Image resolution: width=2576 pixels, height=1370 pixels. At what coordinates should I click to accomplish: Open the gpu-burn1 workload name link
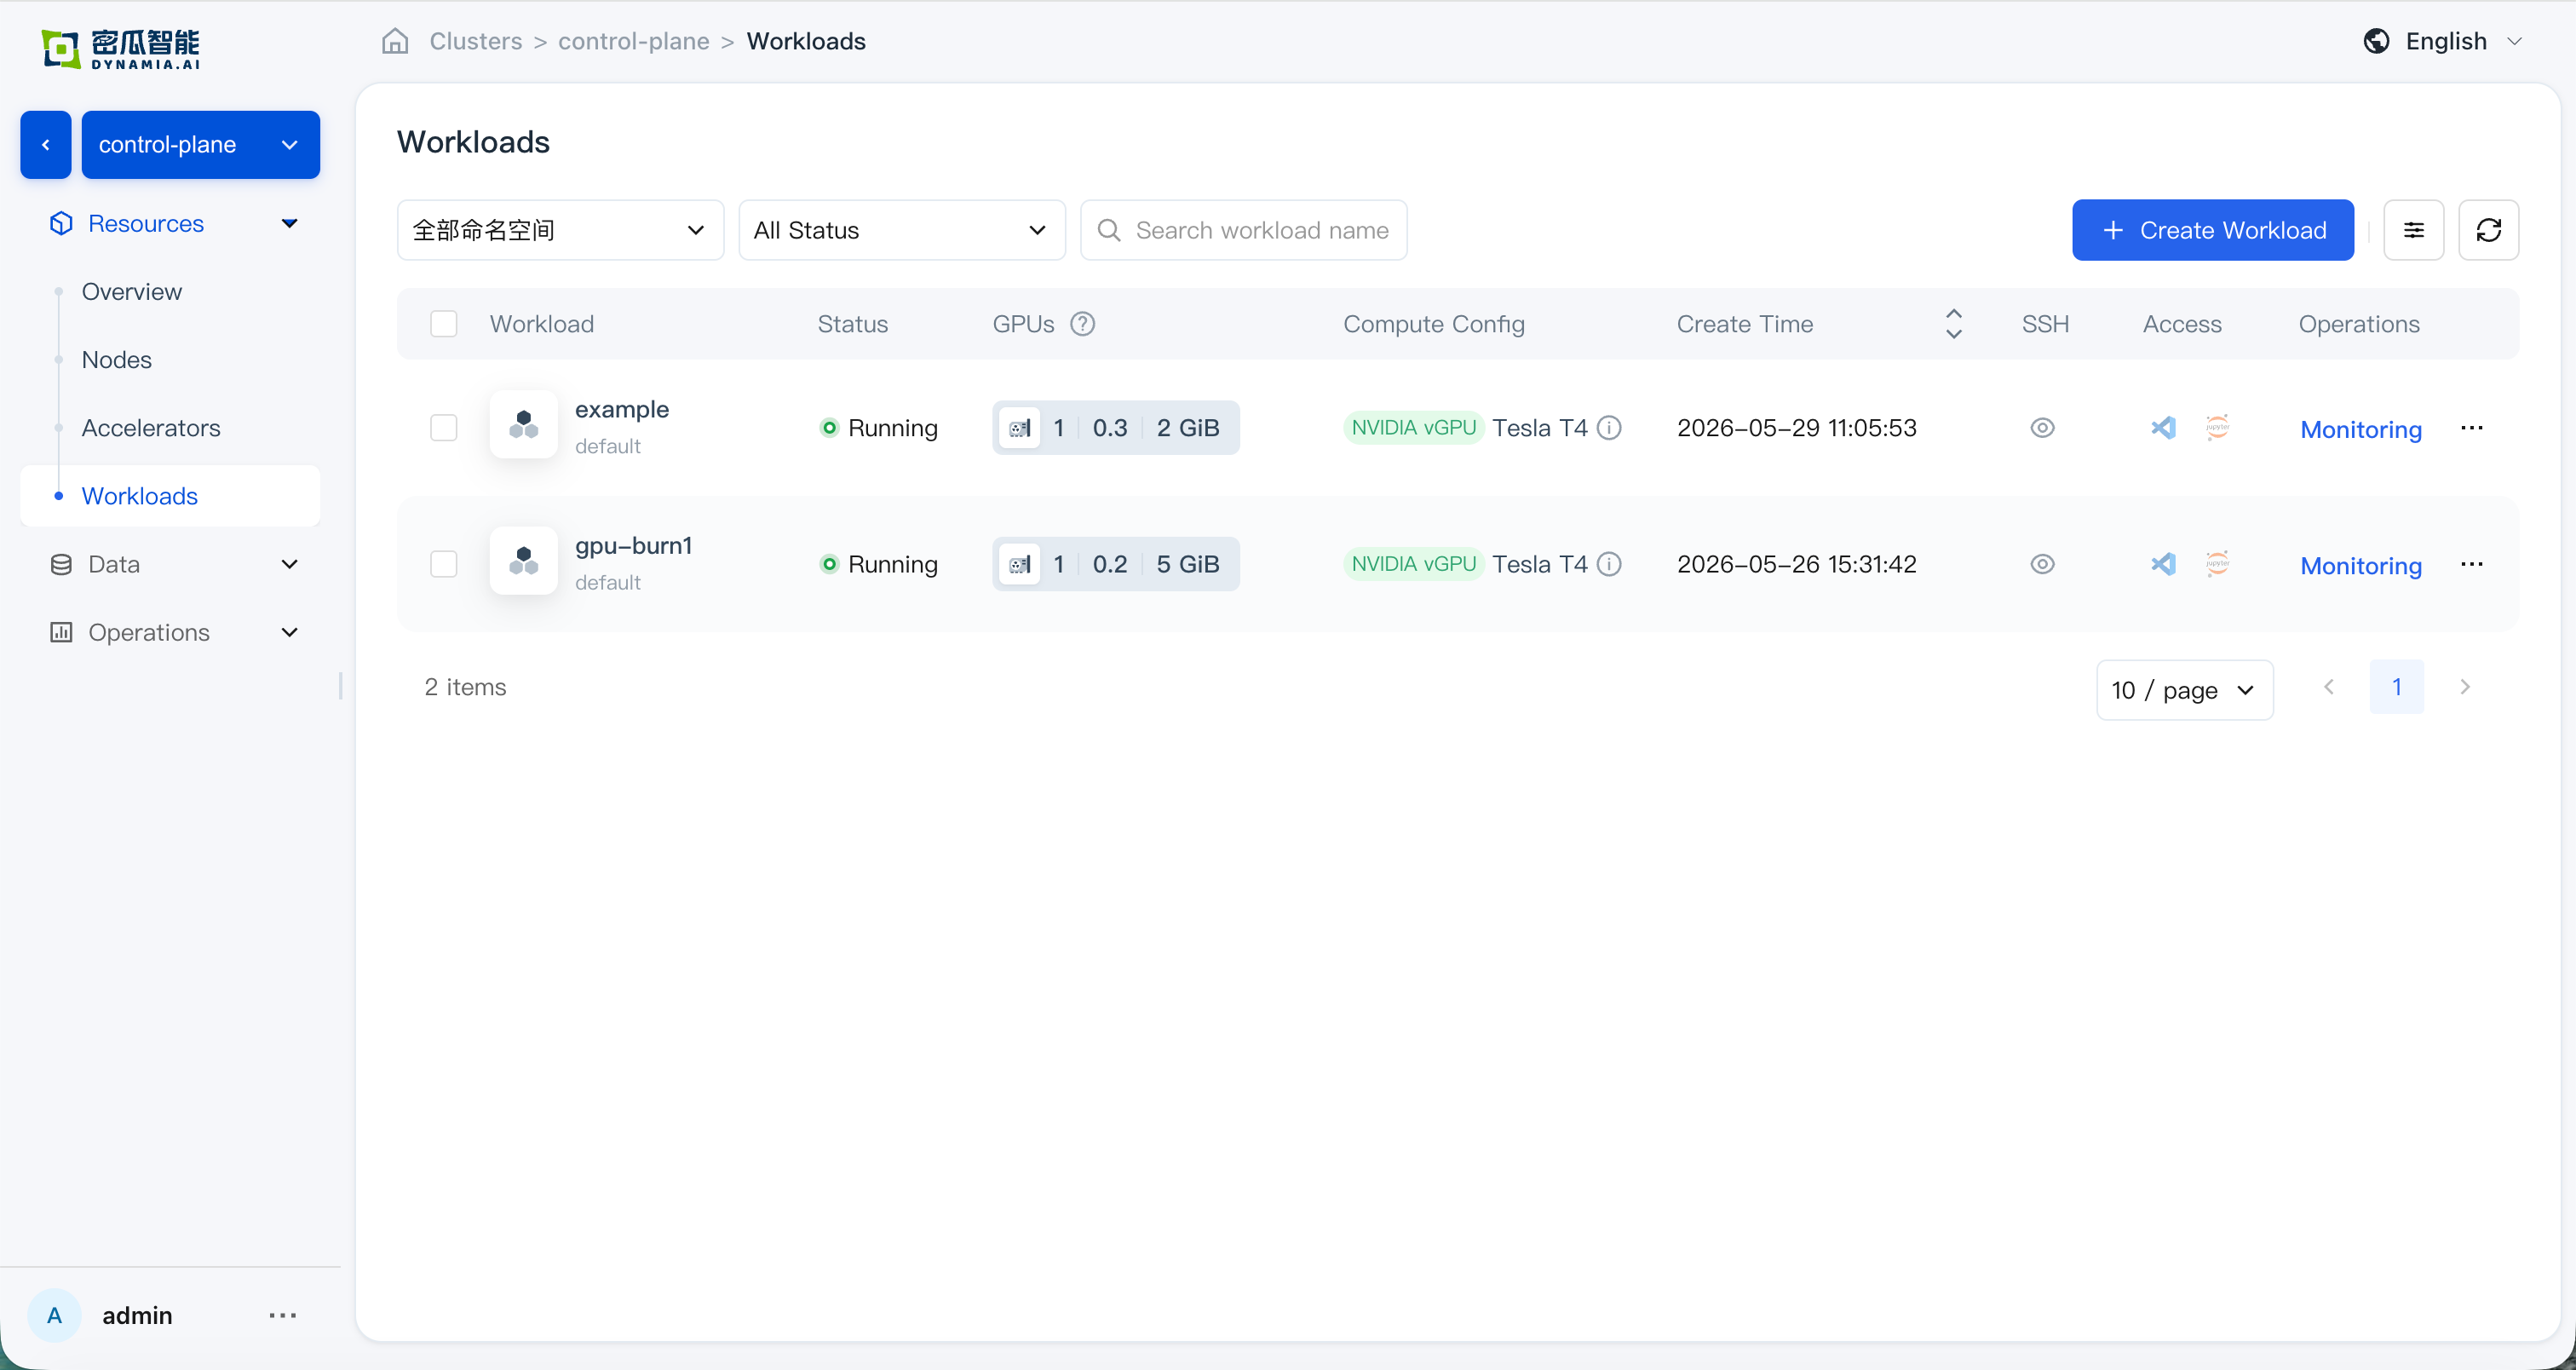coord(633,545)
